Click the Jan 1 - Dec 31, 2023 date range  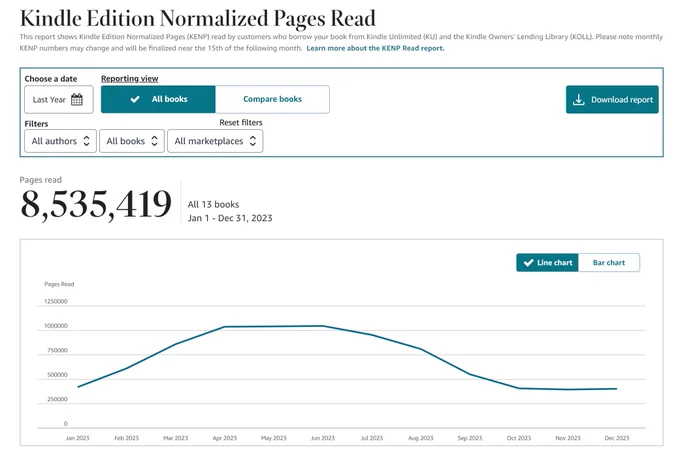(230, 218)
